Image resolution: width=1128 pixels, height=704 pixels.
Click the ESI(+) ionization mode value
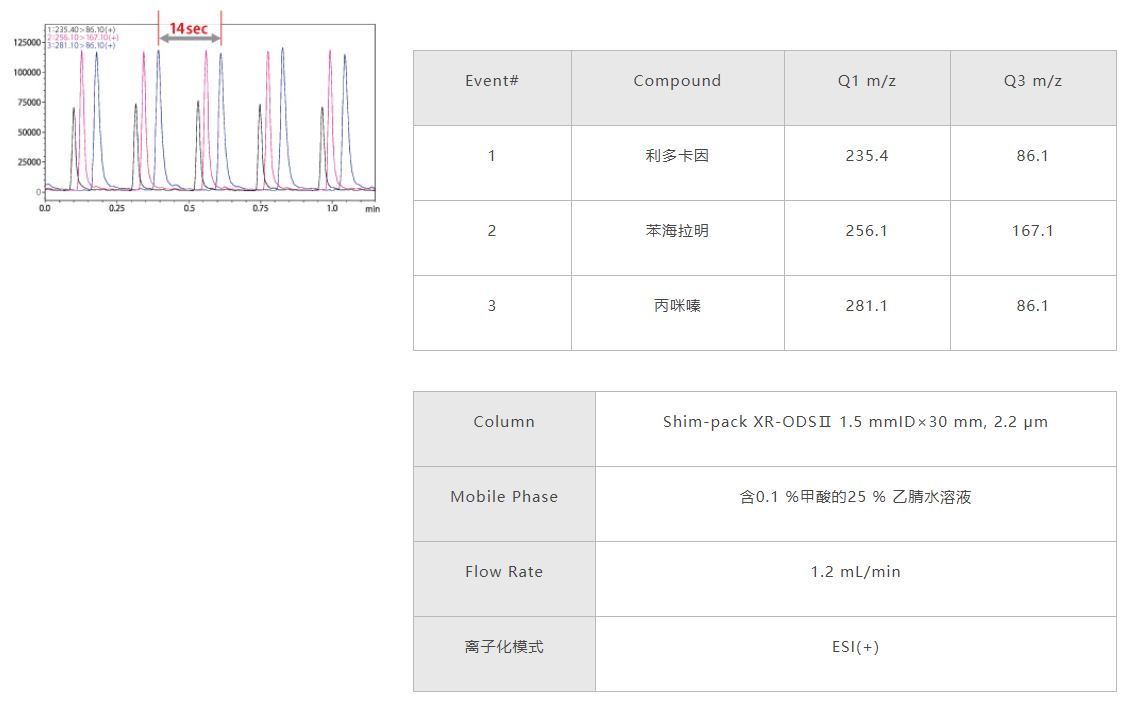click(855, 647)
